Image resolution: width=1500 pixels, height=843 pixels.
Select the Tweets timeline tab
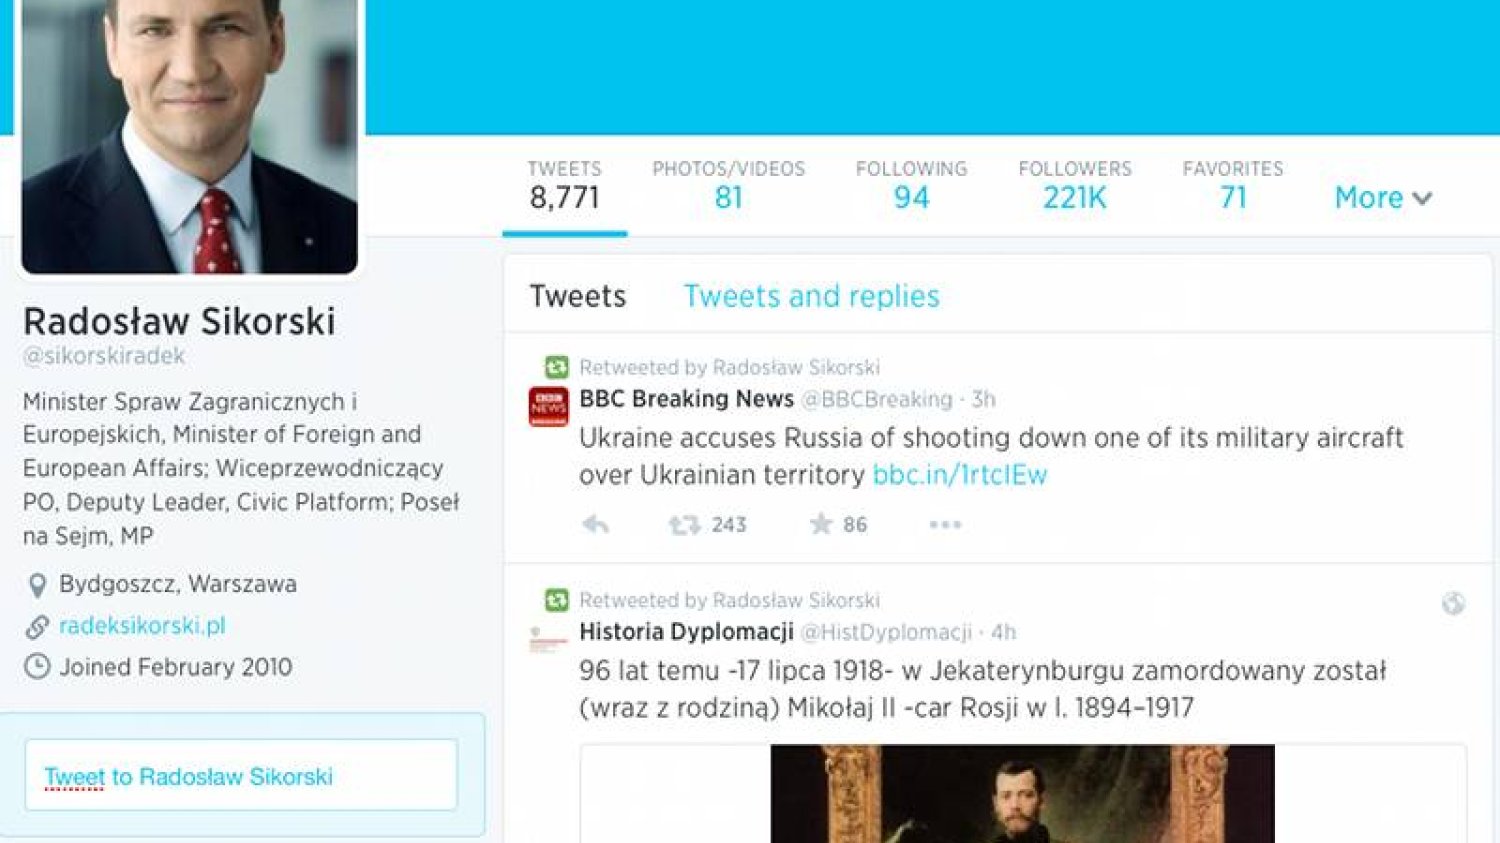(578, 296)
